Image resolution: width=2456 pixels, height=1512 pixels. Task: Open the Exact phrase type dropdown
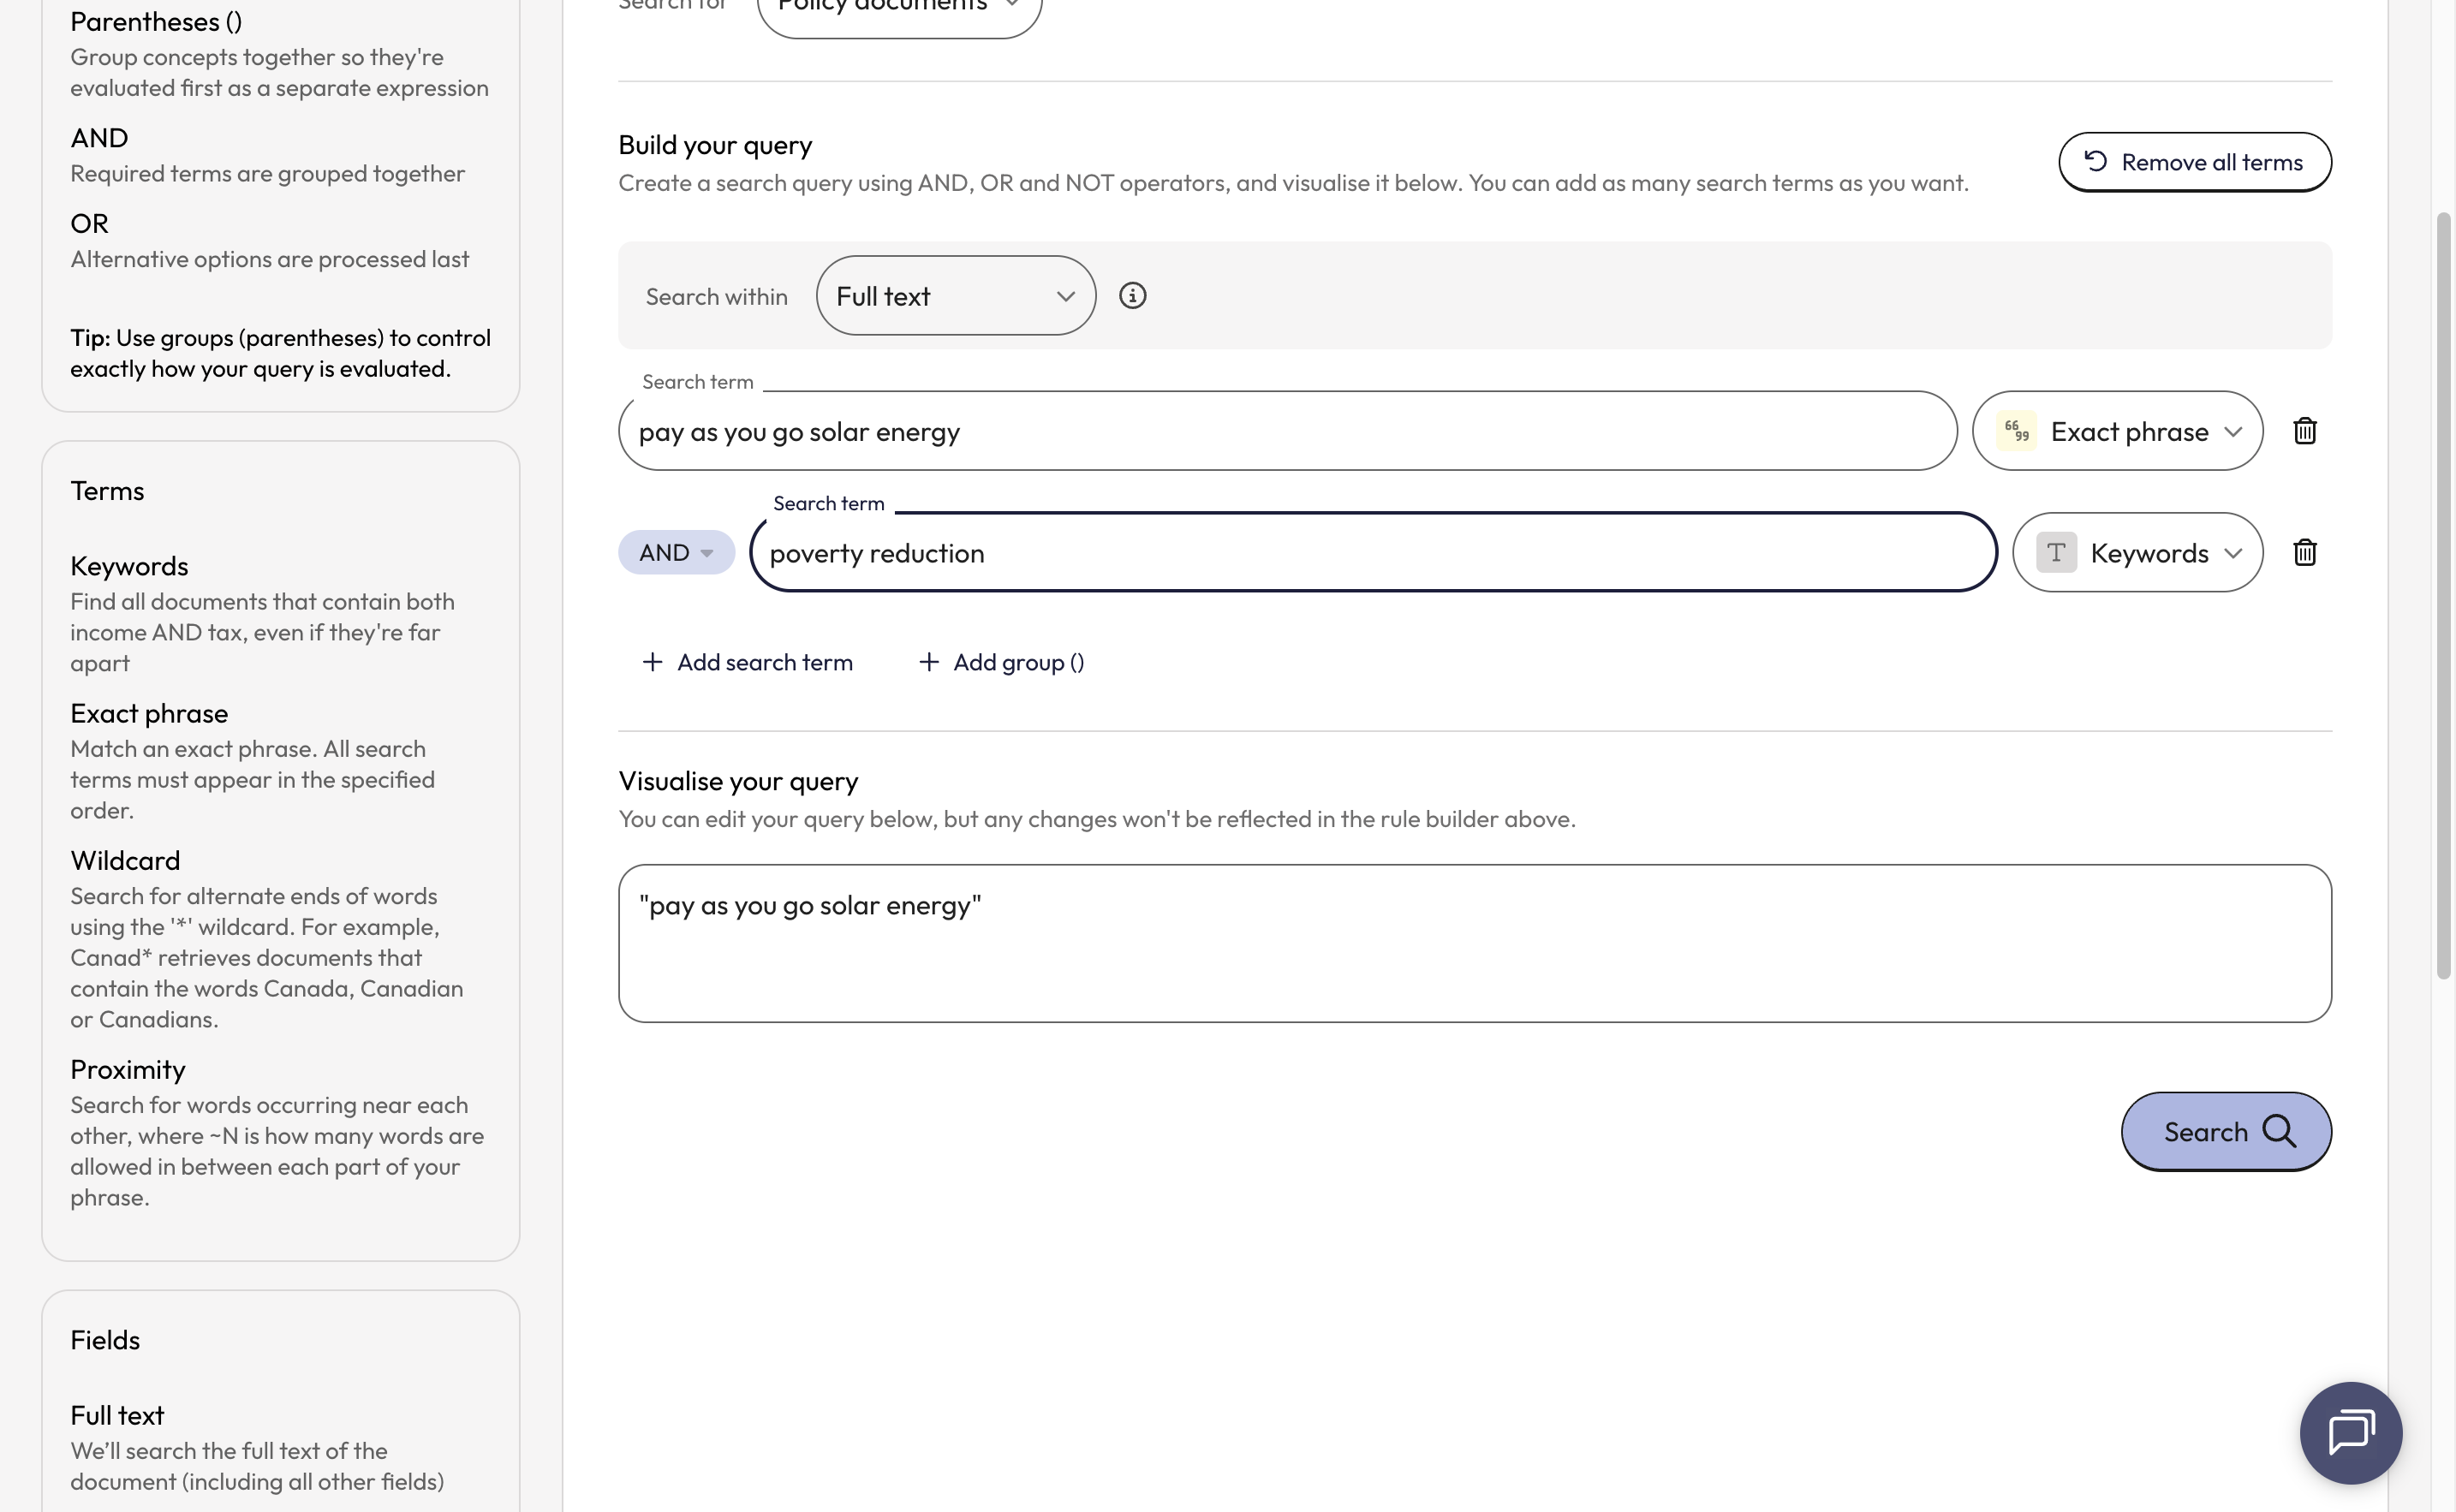pos(2117,431)
